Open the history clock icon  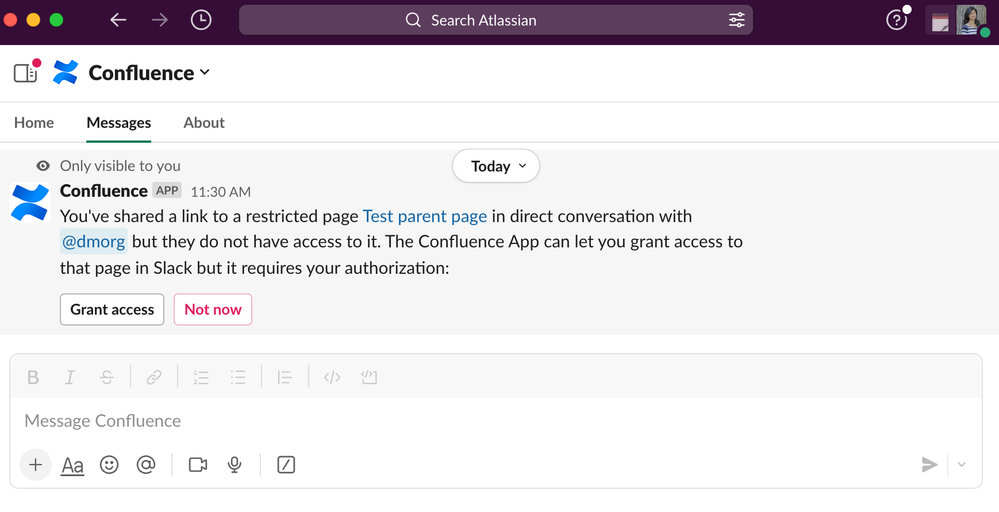point(201,20)
